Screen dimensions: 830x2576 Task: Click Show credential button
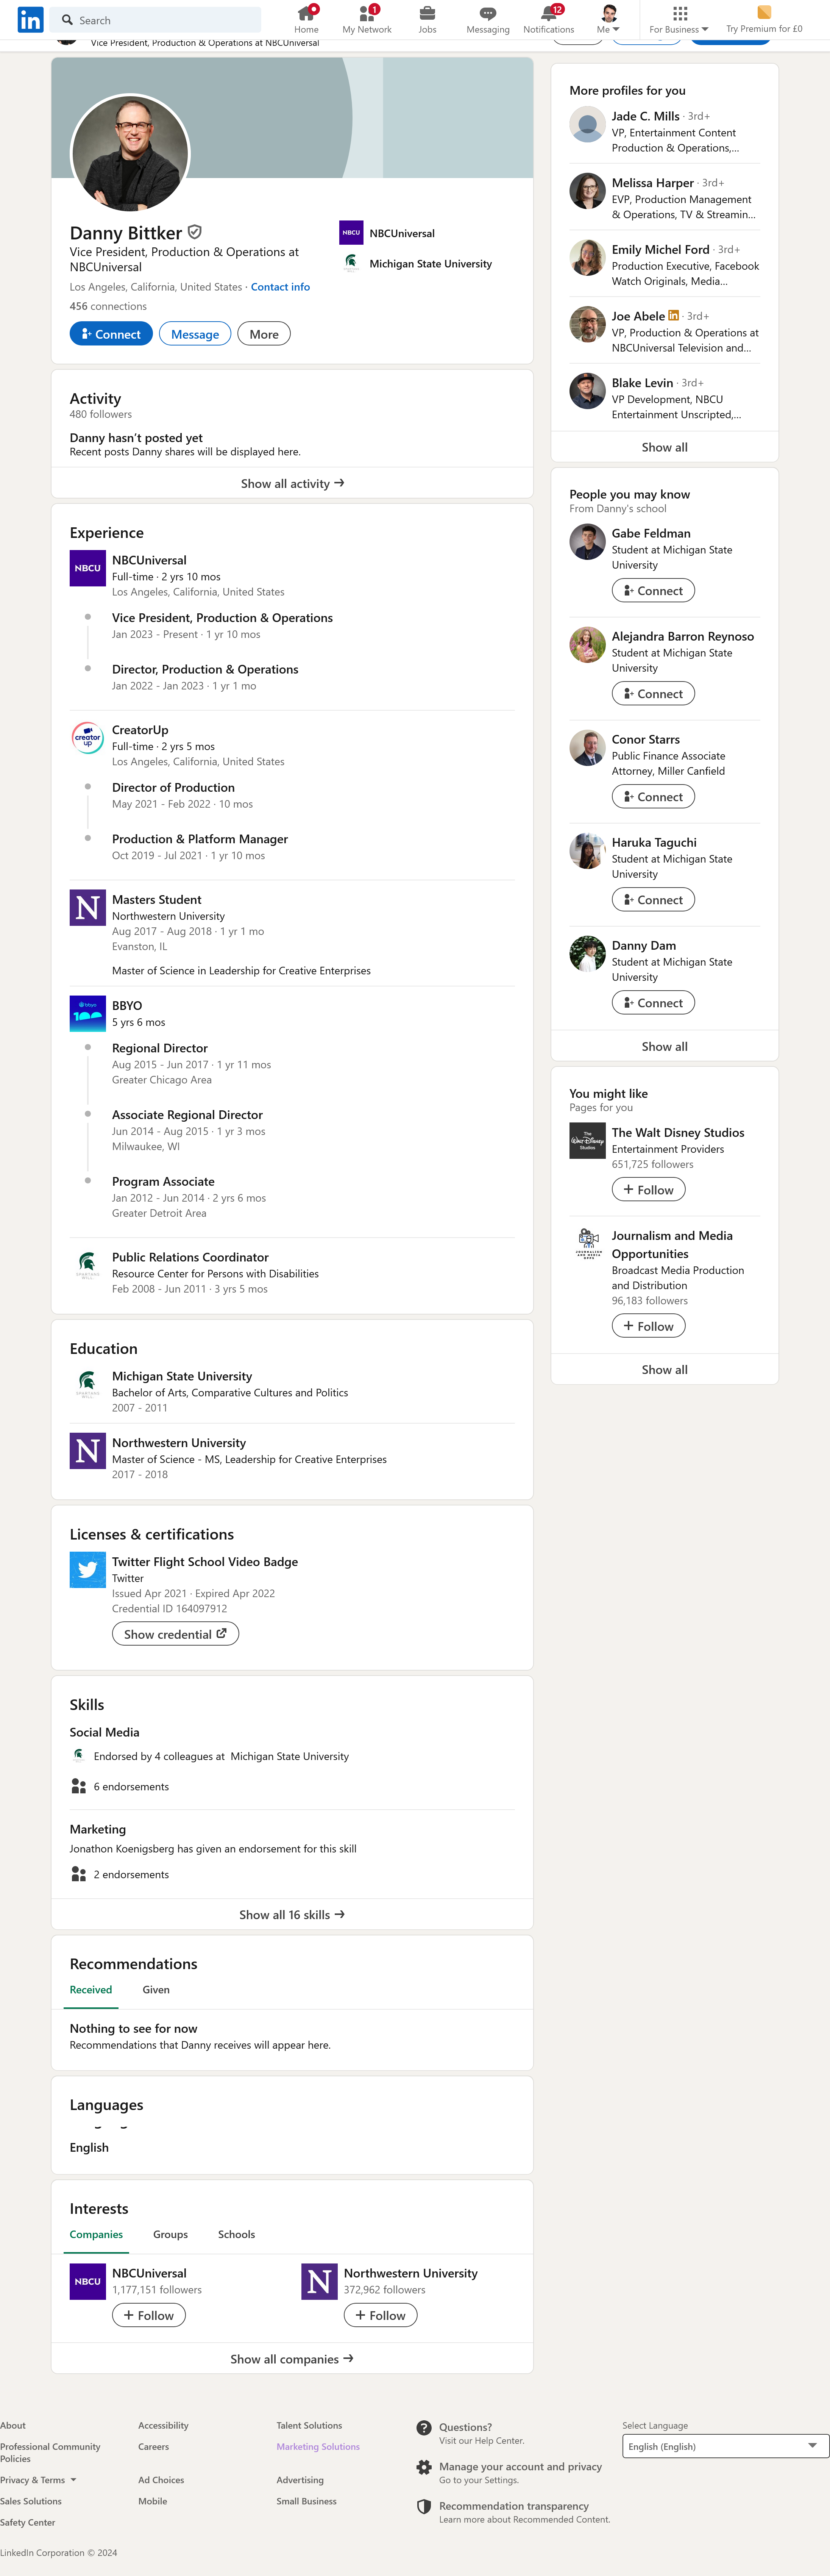click(175, 1633)
